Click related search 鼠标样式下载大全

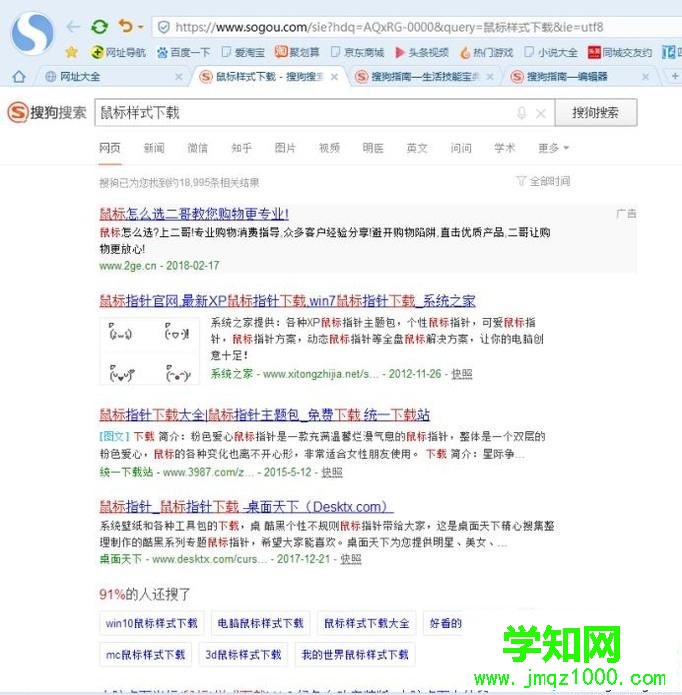point(366,623)
